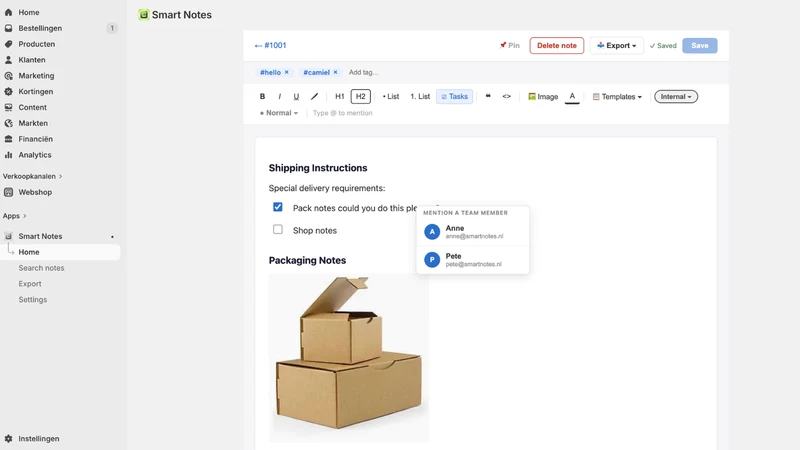Click the Bestellingen badge showing 1

112,28
